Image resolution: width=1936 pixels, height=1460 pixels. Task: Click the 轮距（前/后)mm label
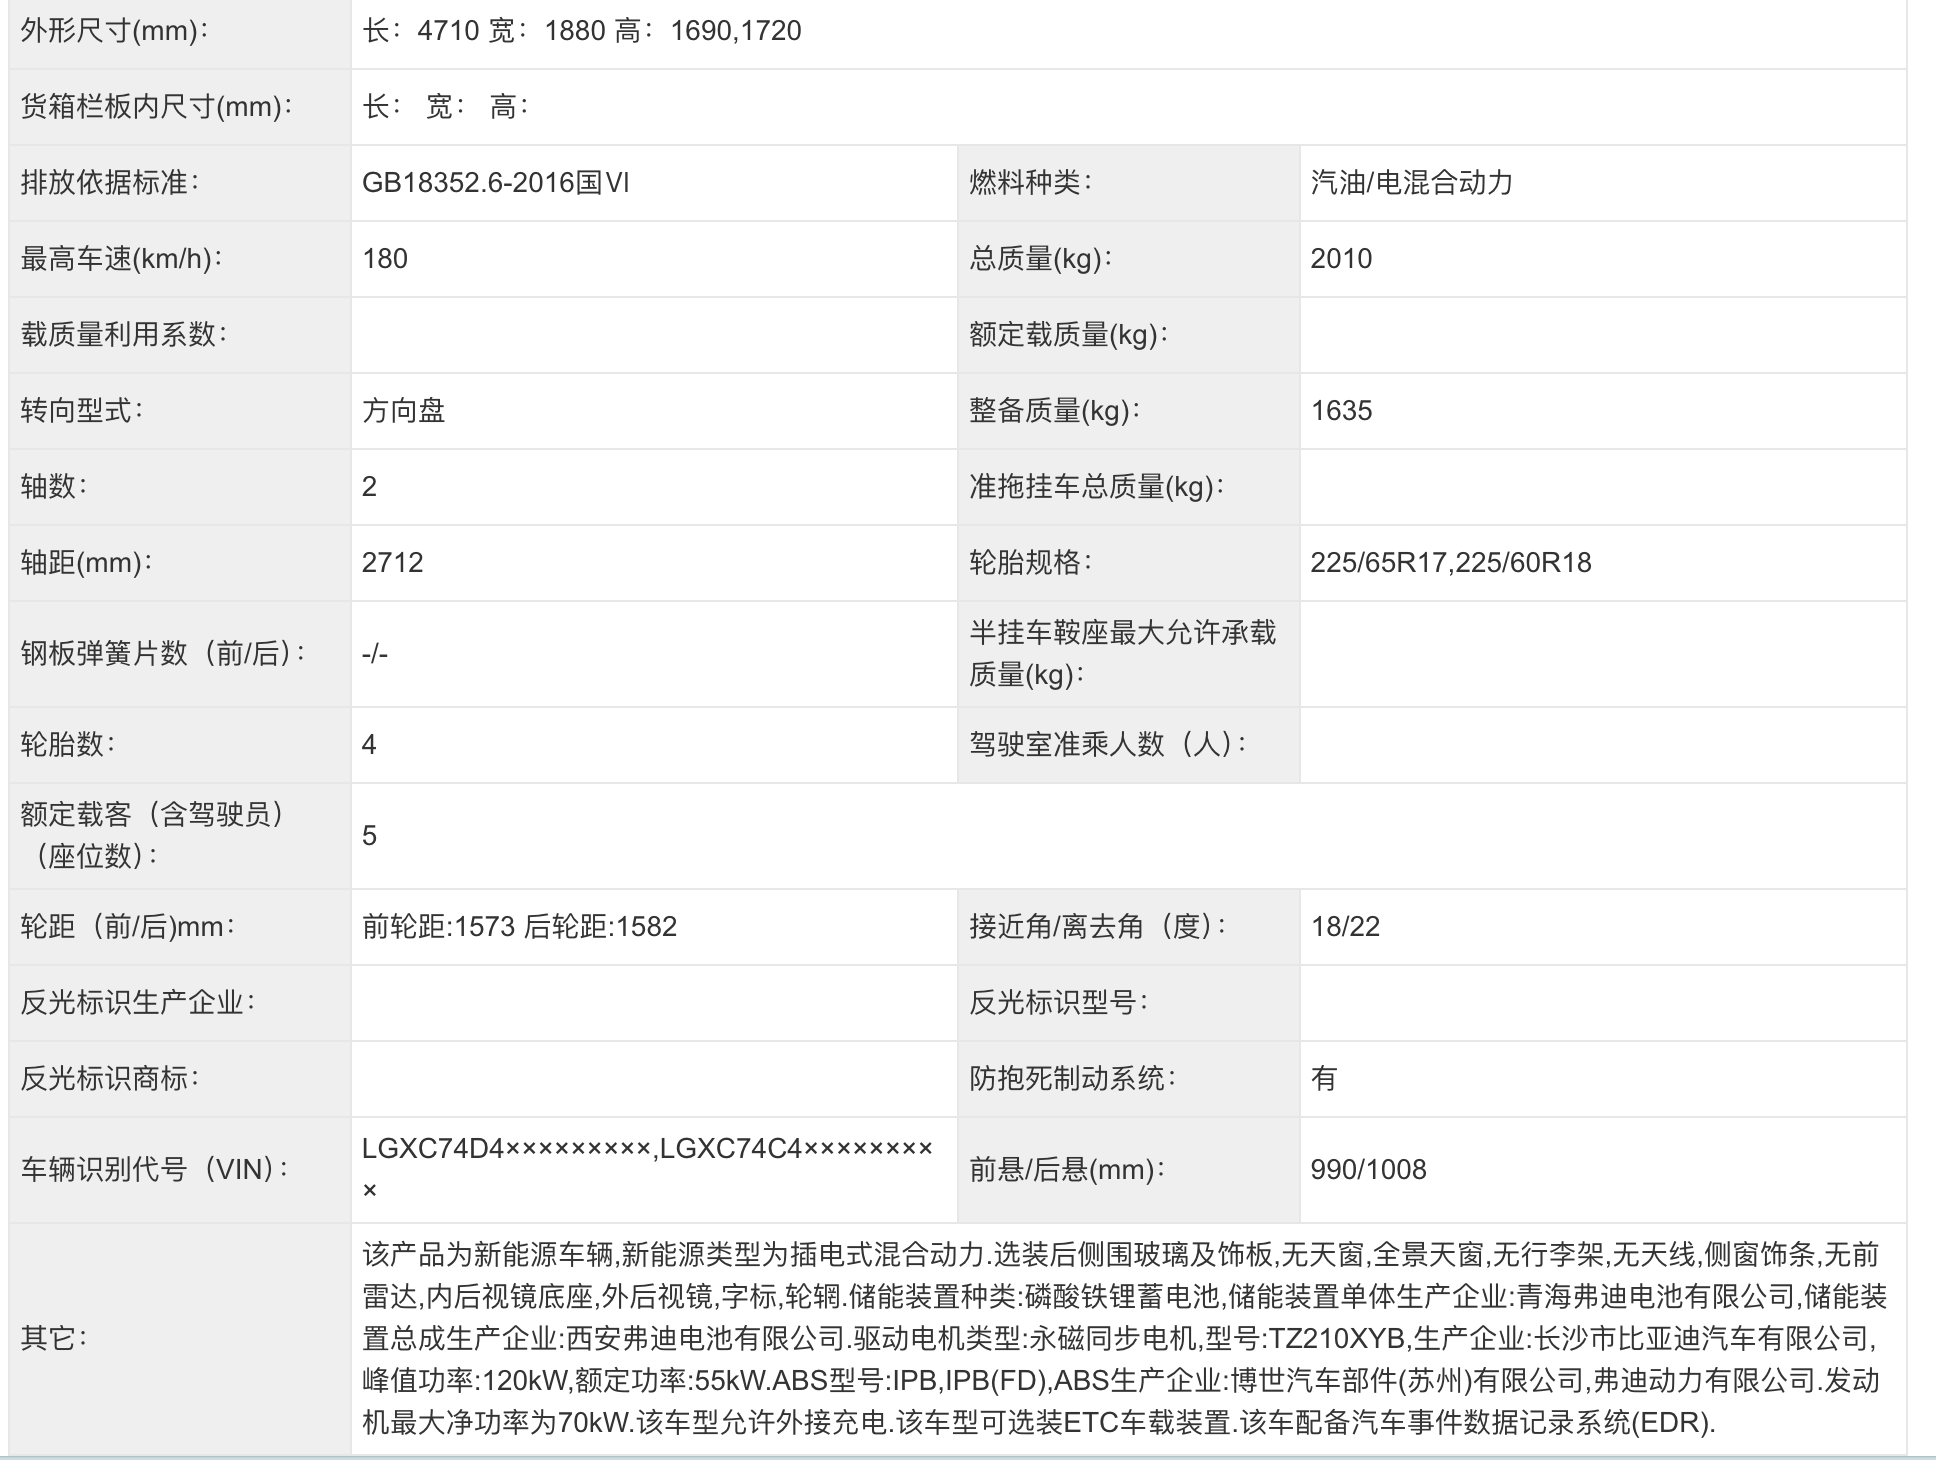click(129, 927)
